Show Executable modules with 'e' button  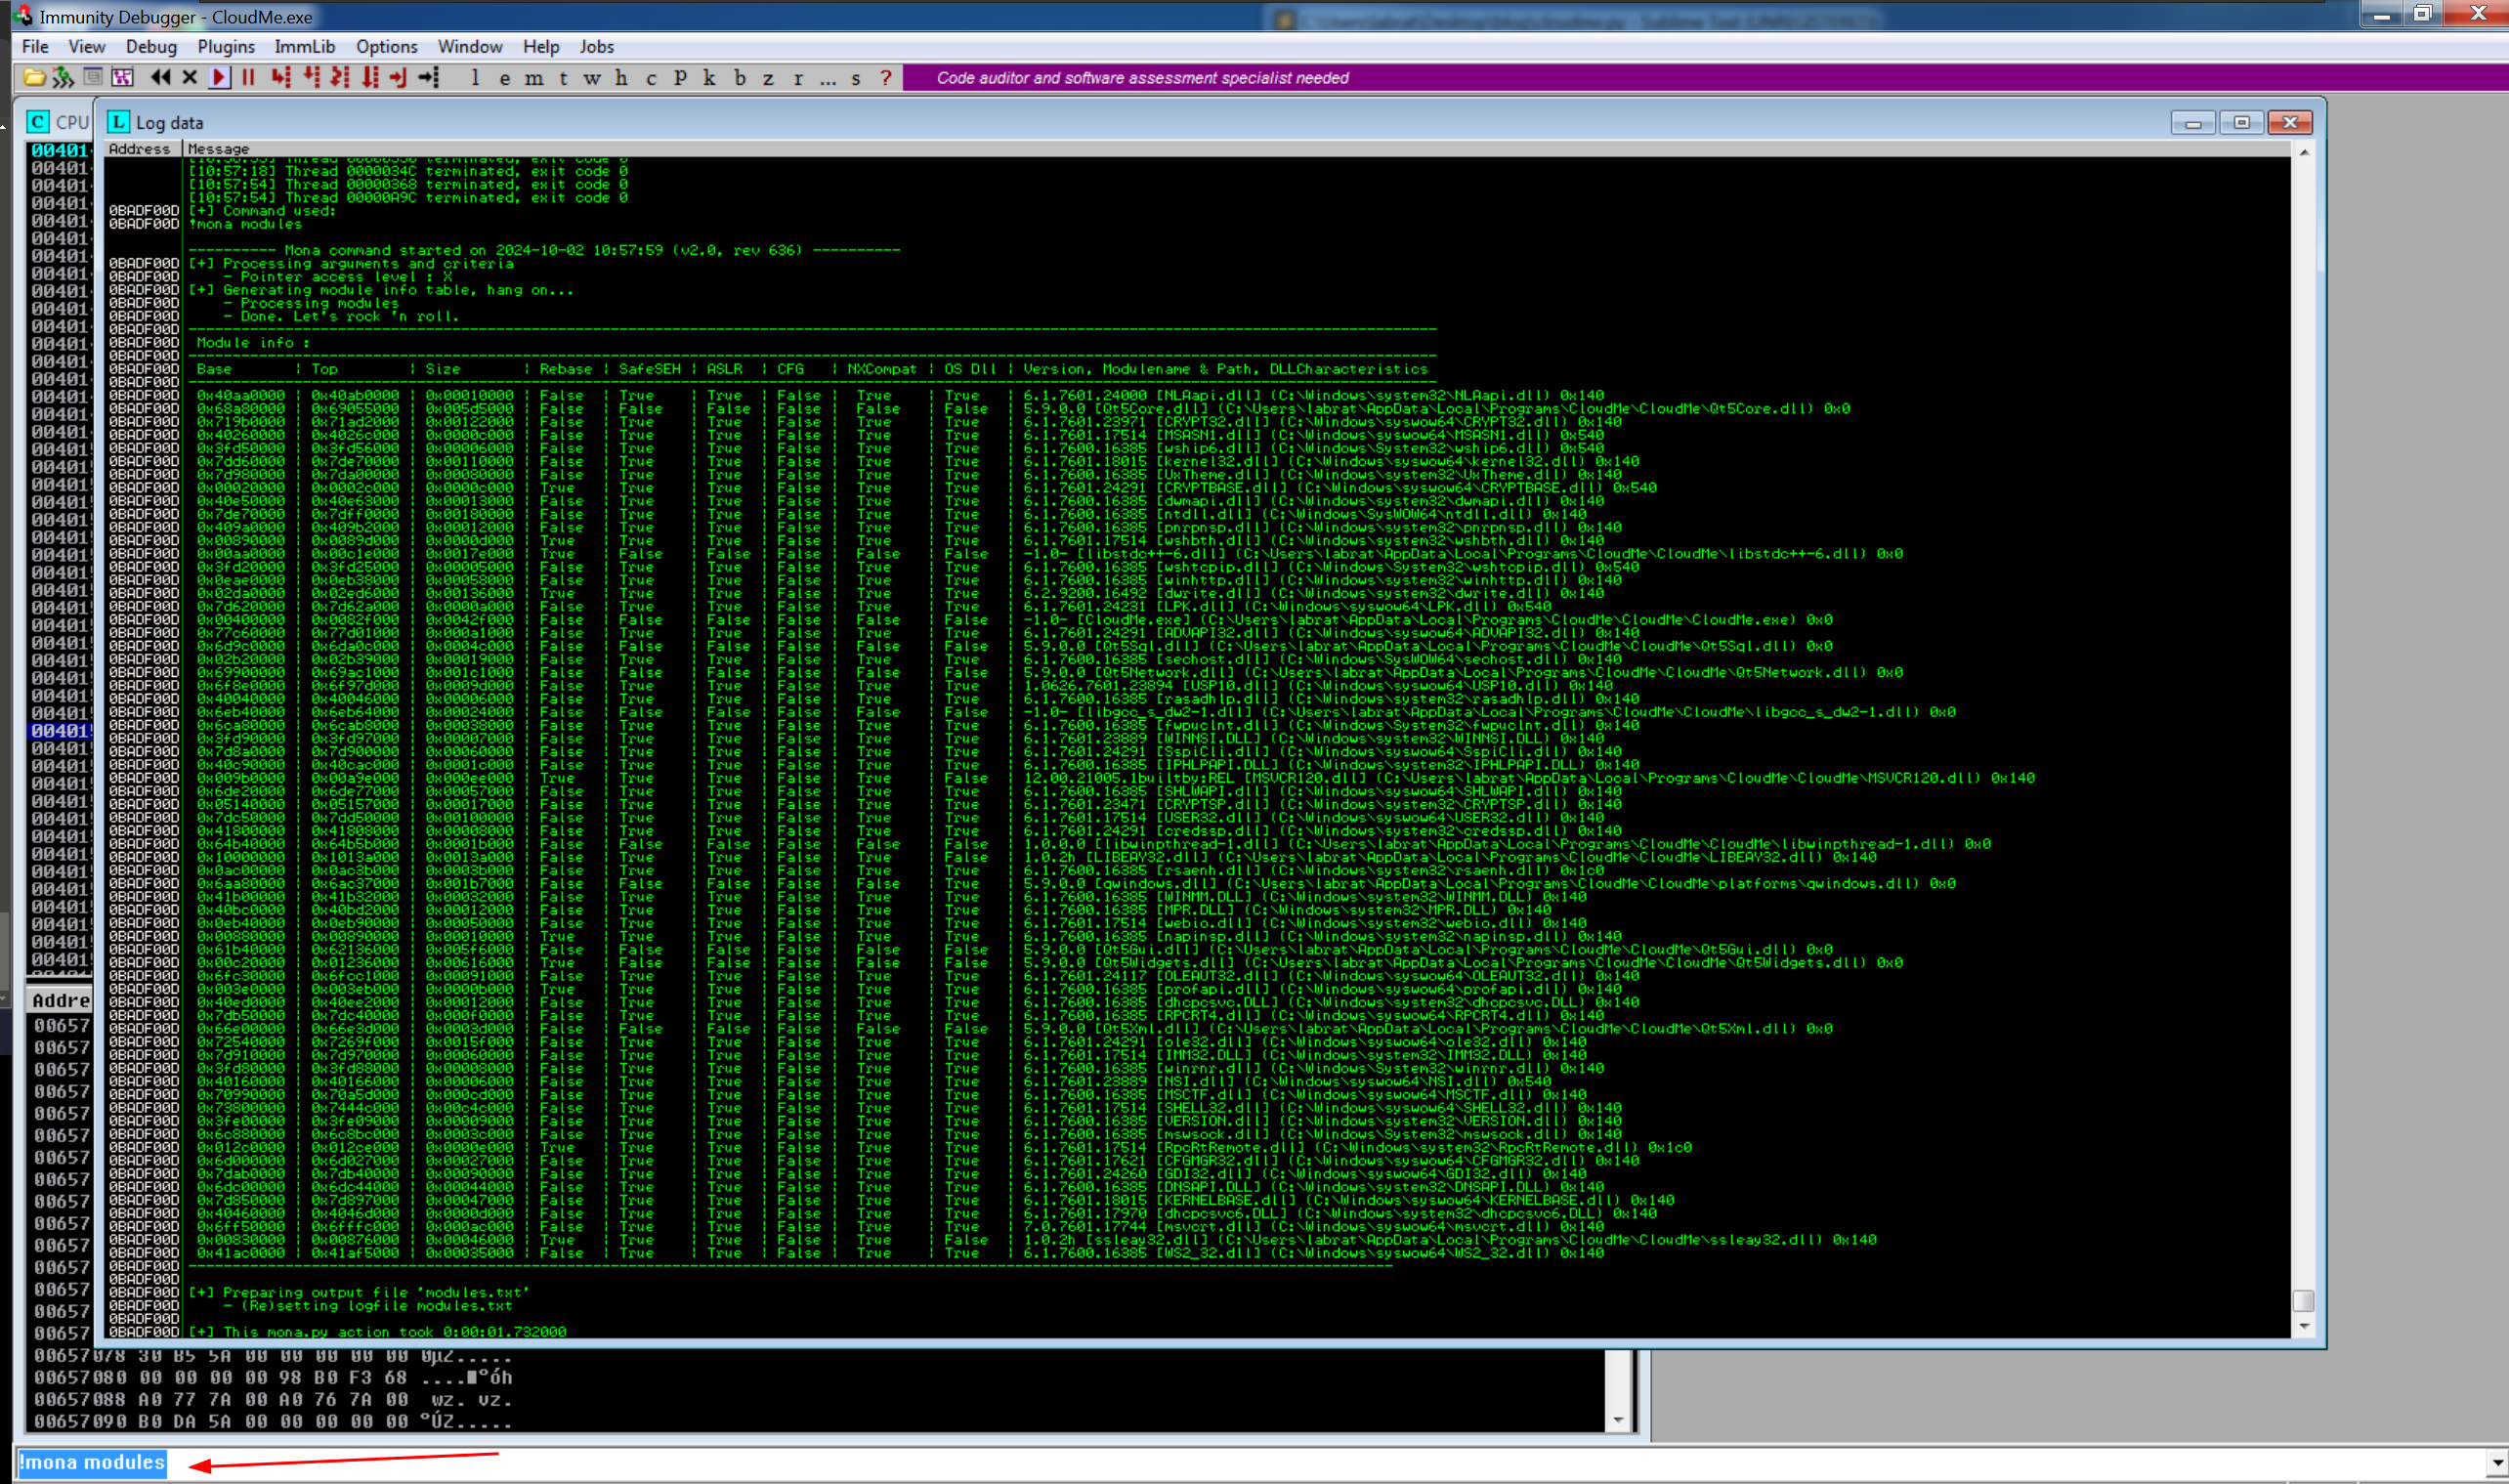tap(505, 77)
